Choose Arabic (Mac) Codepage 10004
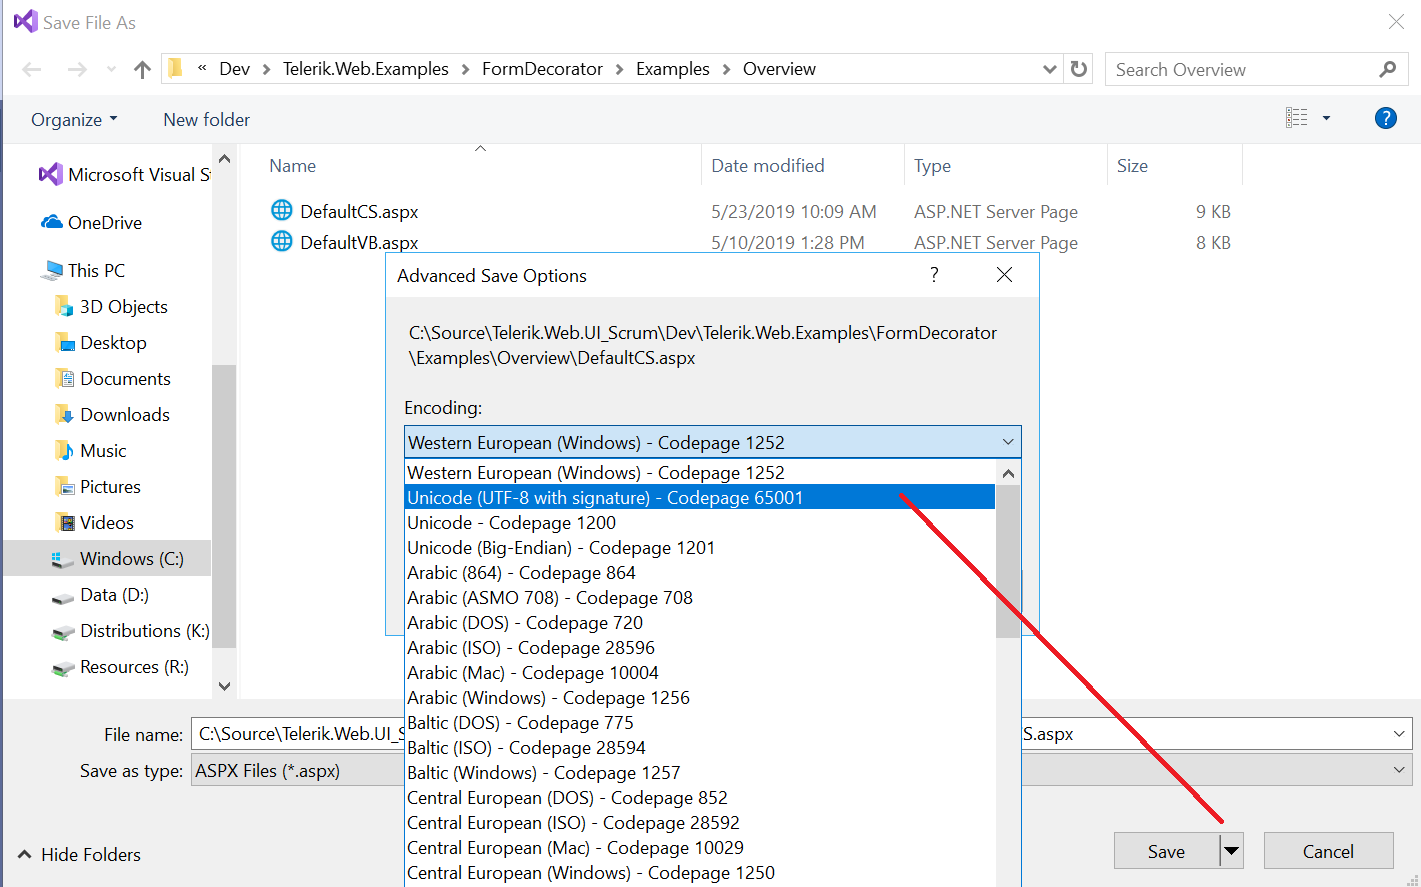 tap(700, 673)
